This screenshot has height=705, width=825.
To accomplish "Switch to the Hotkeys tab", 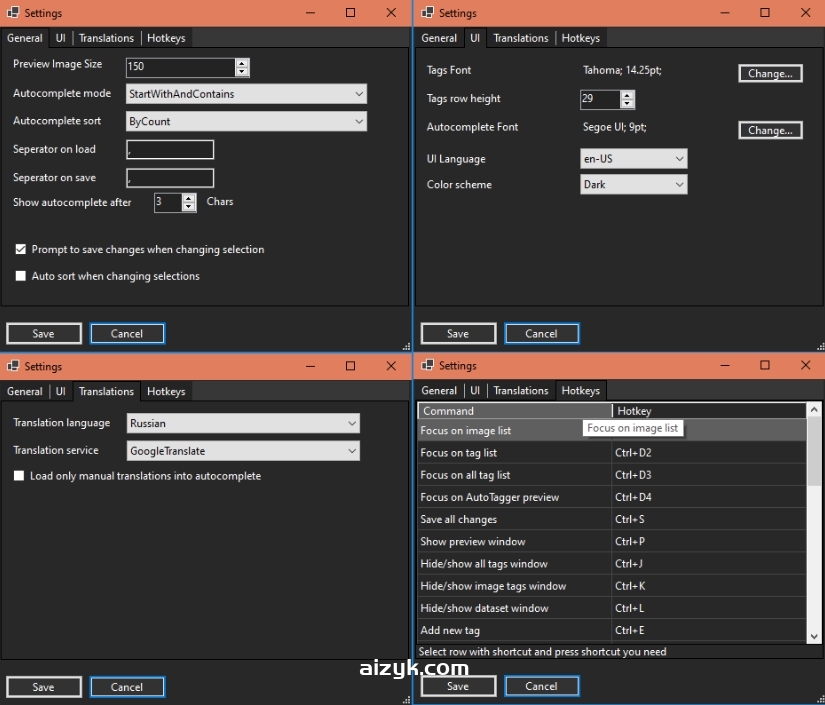I will click(x=166, y=38).
